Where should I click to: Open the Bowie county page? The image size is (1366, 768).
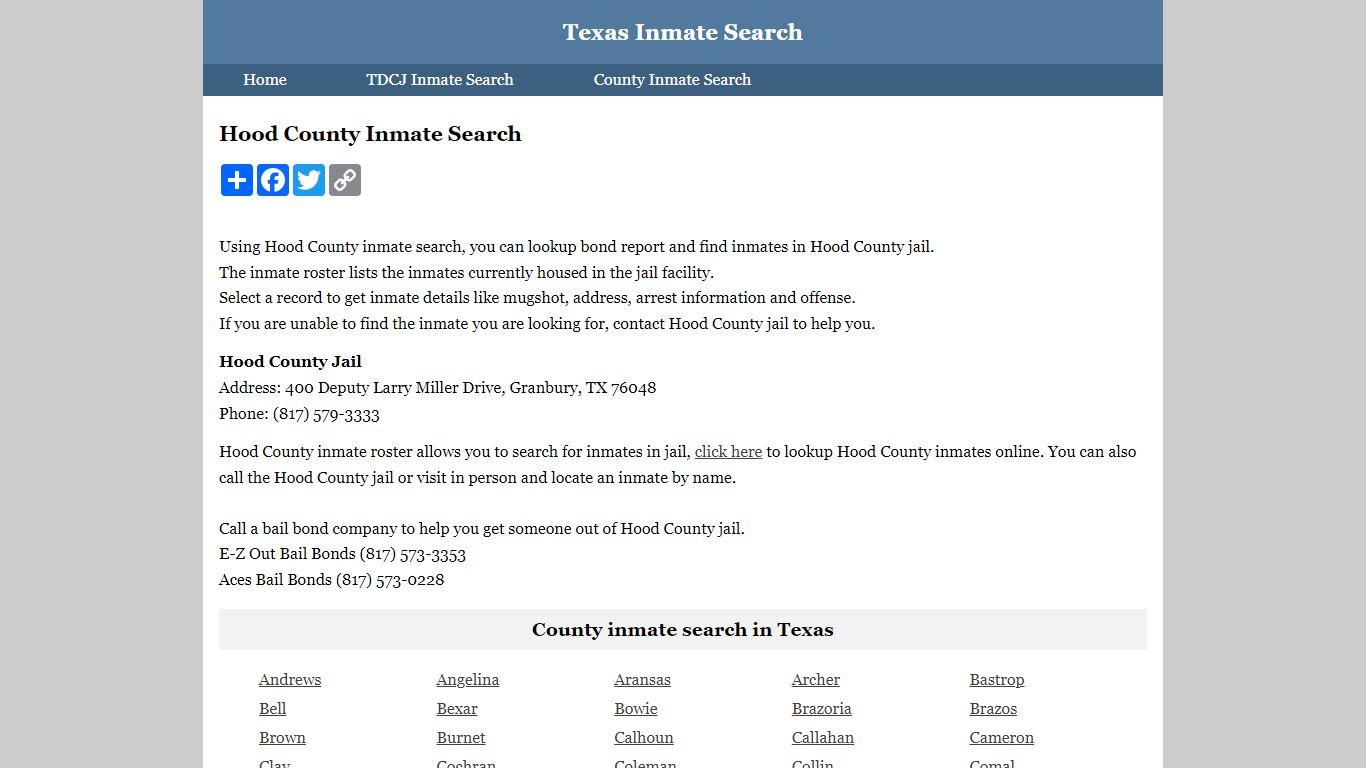635,708
